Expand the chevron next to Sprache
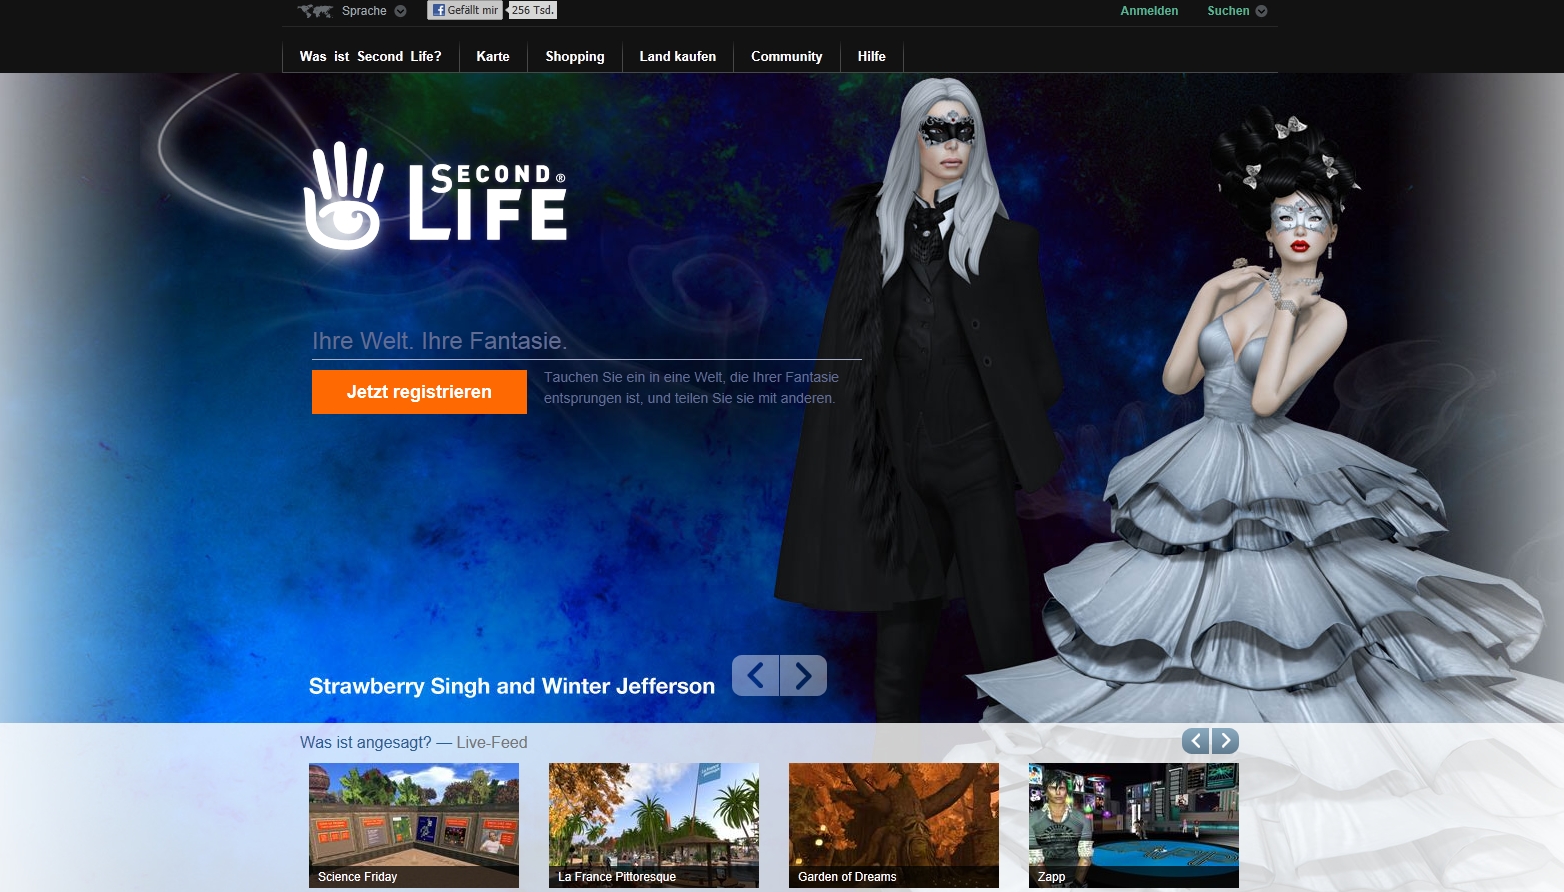The width and height of the screenshot is (1564, 892). 400,10
